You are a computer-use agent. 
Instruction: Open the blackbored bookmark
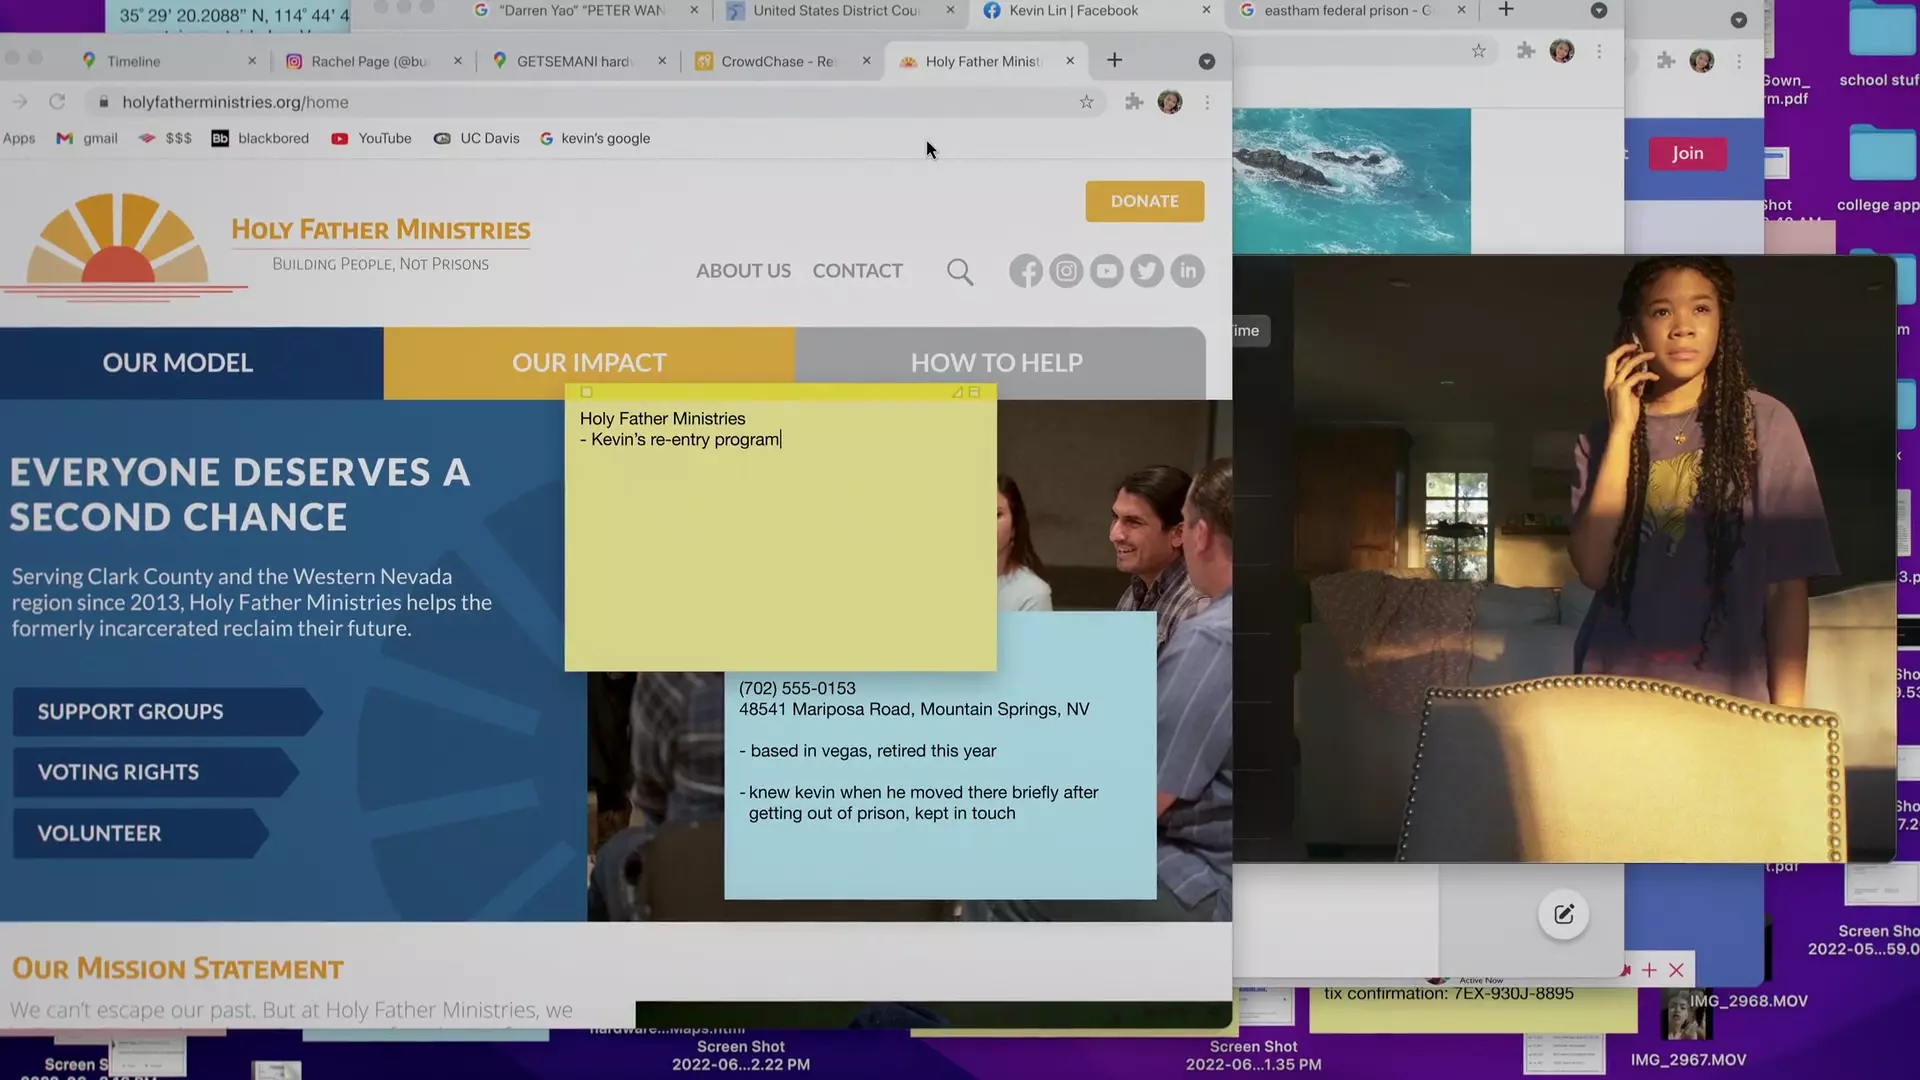click(x=260, y=138)
